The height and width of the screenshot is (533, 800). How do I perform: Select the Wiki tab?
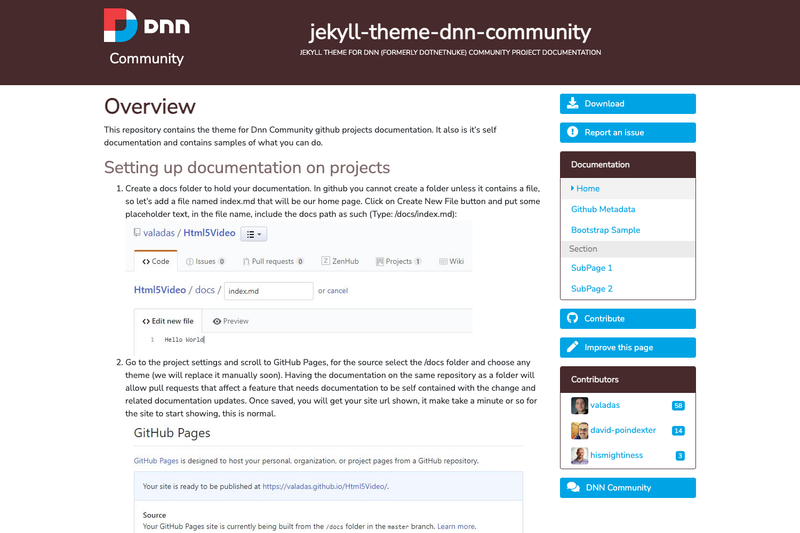[x=452, y=261]
